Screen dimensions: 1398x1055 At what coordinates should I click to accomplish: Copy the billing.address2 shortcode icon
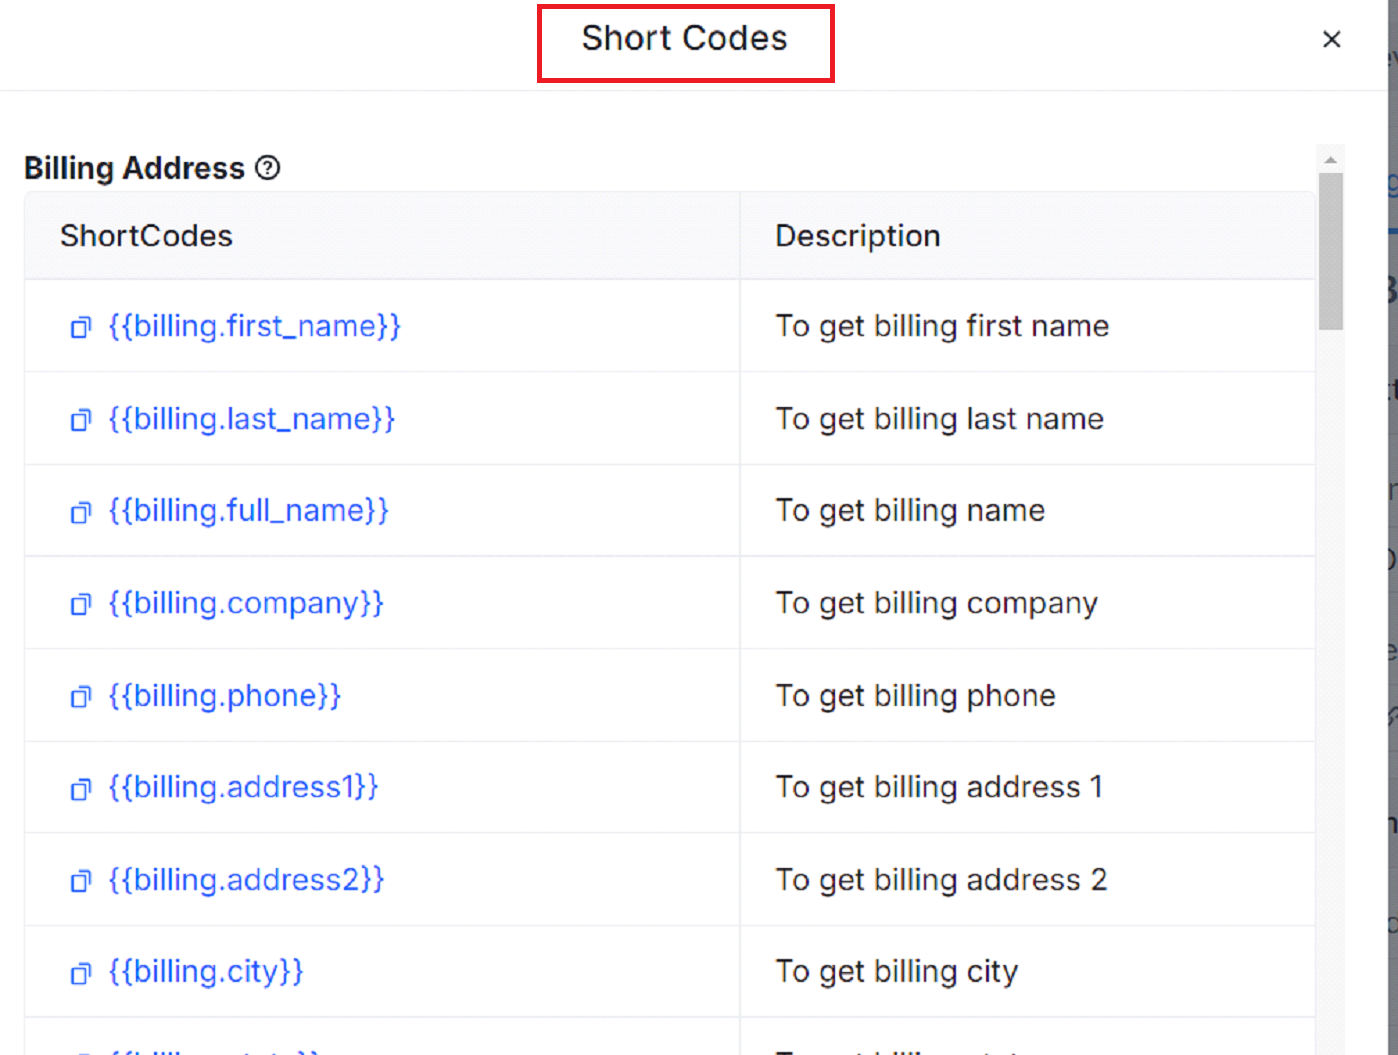pyautogui.click(x=81, y=881)
